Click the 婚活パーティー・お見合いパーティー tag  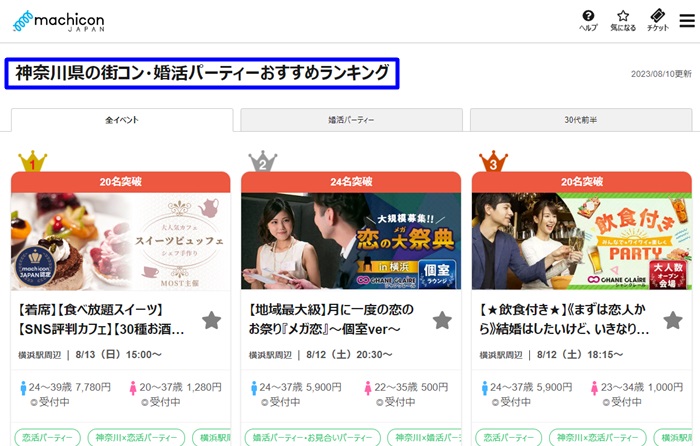pyautogui.click(x=312, y=437)
